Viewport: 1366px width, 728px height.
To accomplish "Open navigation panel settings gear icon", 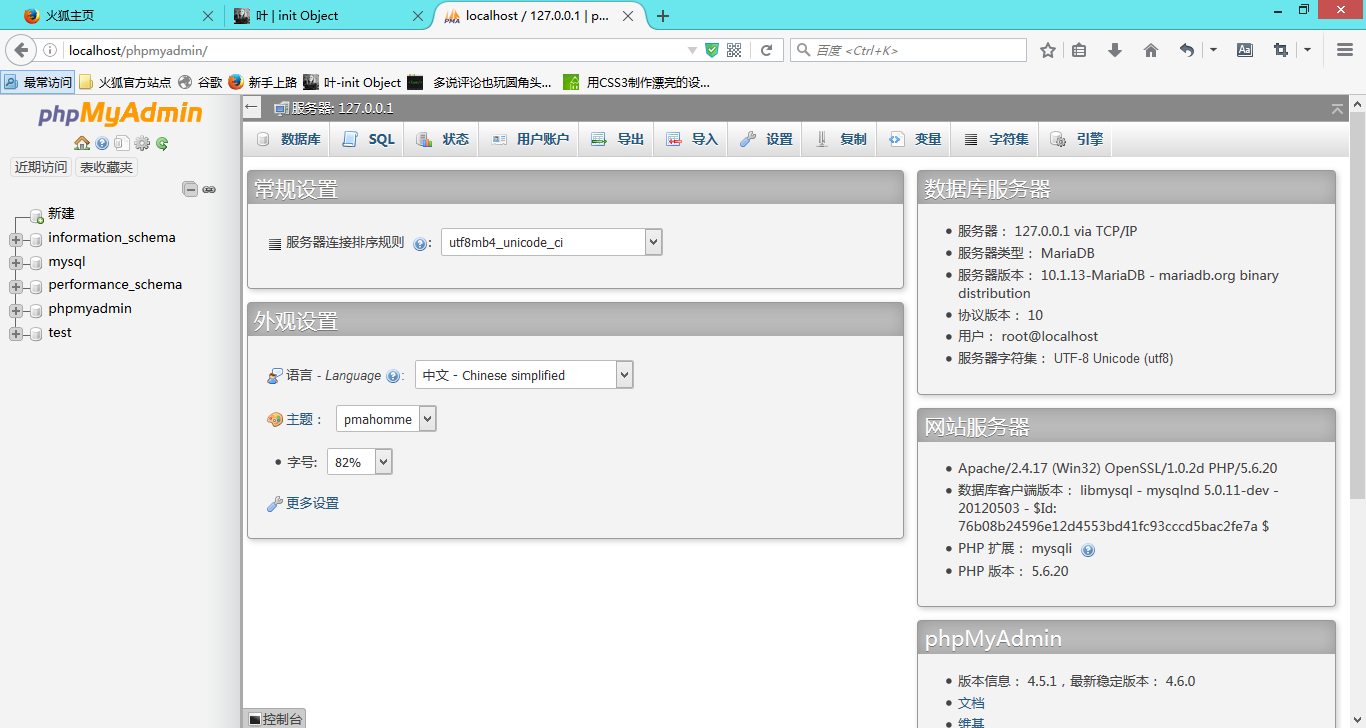I will [x=142, y=143].
